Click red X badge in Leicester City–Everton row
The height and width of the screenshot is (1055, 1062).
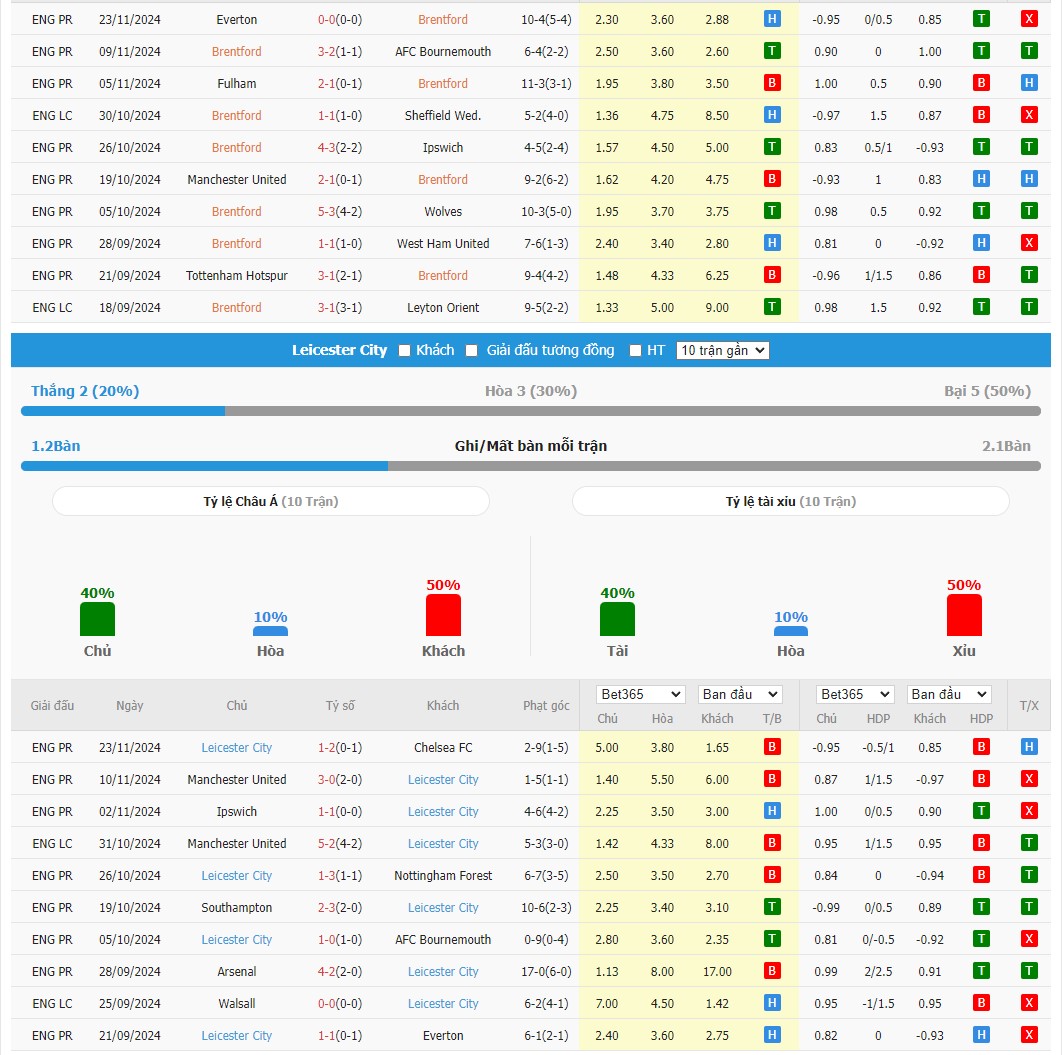tap(1029, 1035)
